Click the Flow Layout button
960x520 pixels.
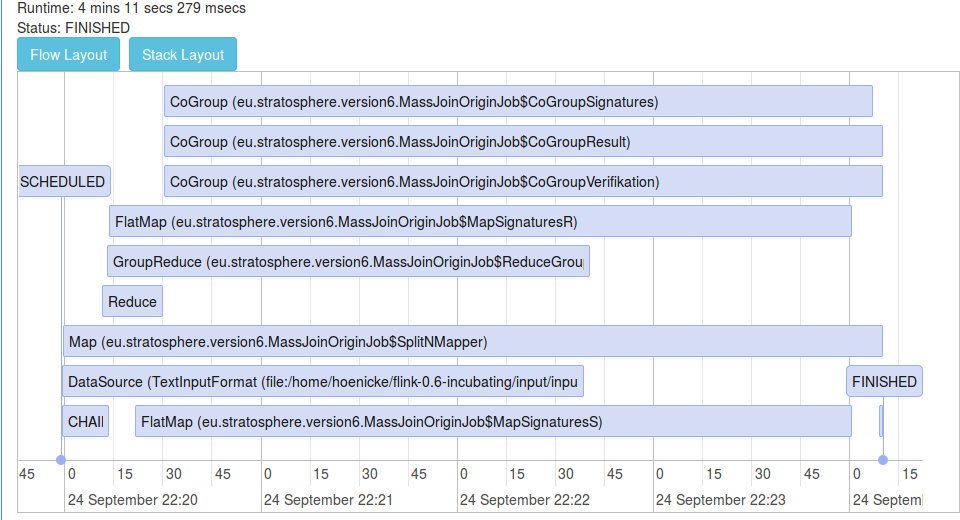pos(68,55)
